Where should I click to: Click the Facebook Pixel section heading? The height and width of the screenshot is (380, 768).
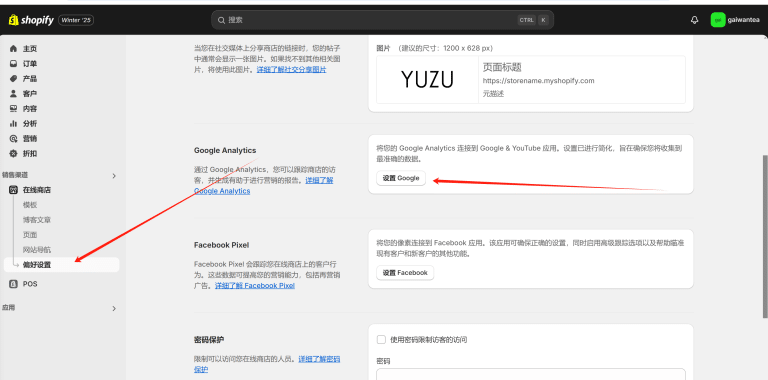221,245
